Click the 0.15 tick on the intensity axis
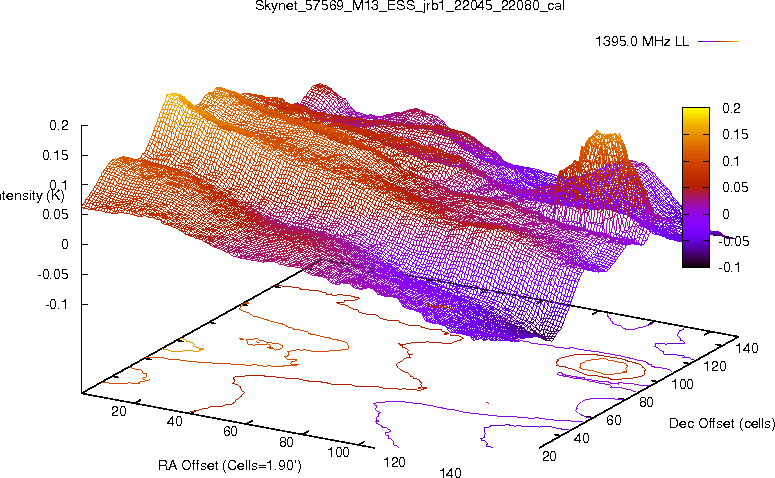 click(55, 155)
